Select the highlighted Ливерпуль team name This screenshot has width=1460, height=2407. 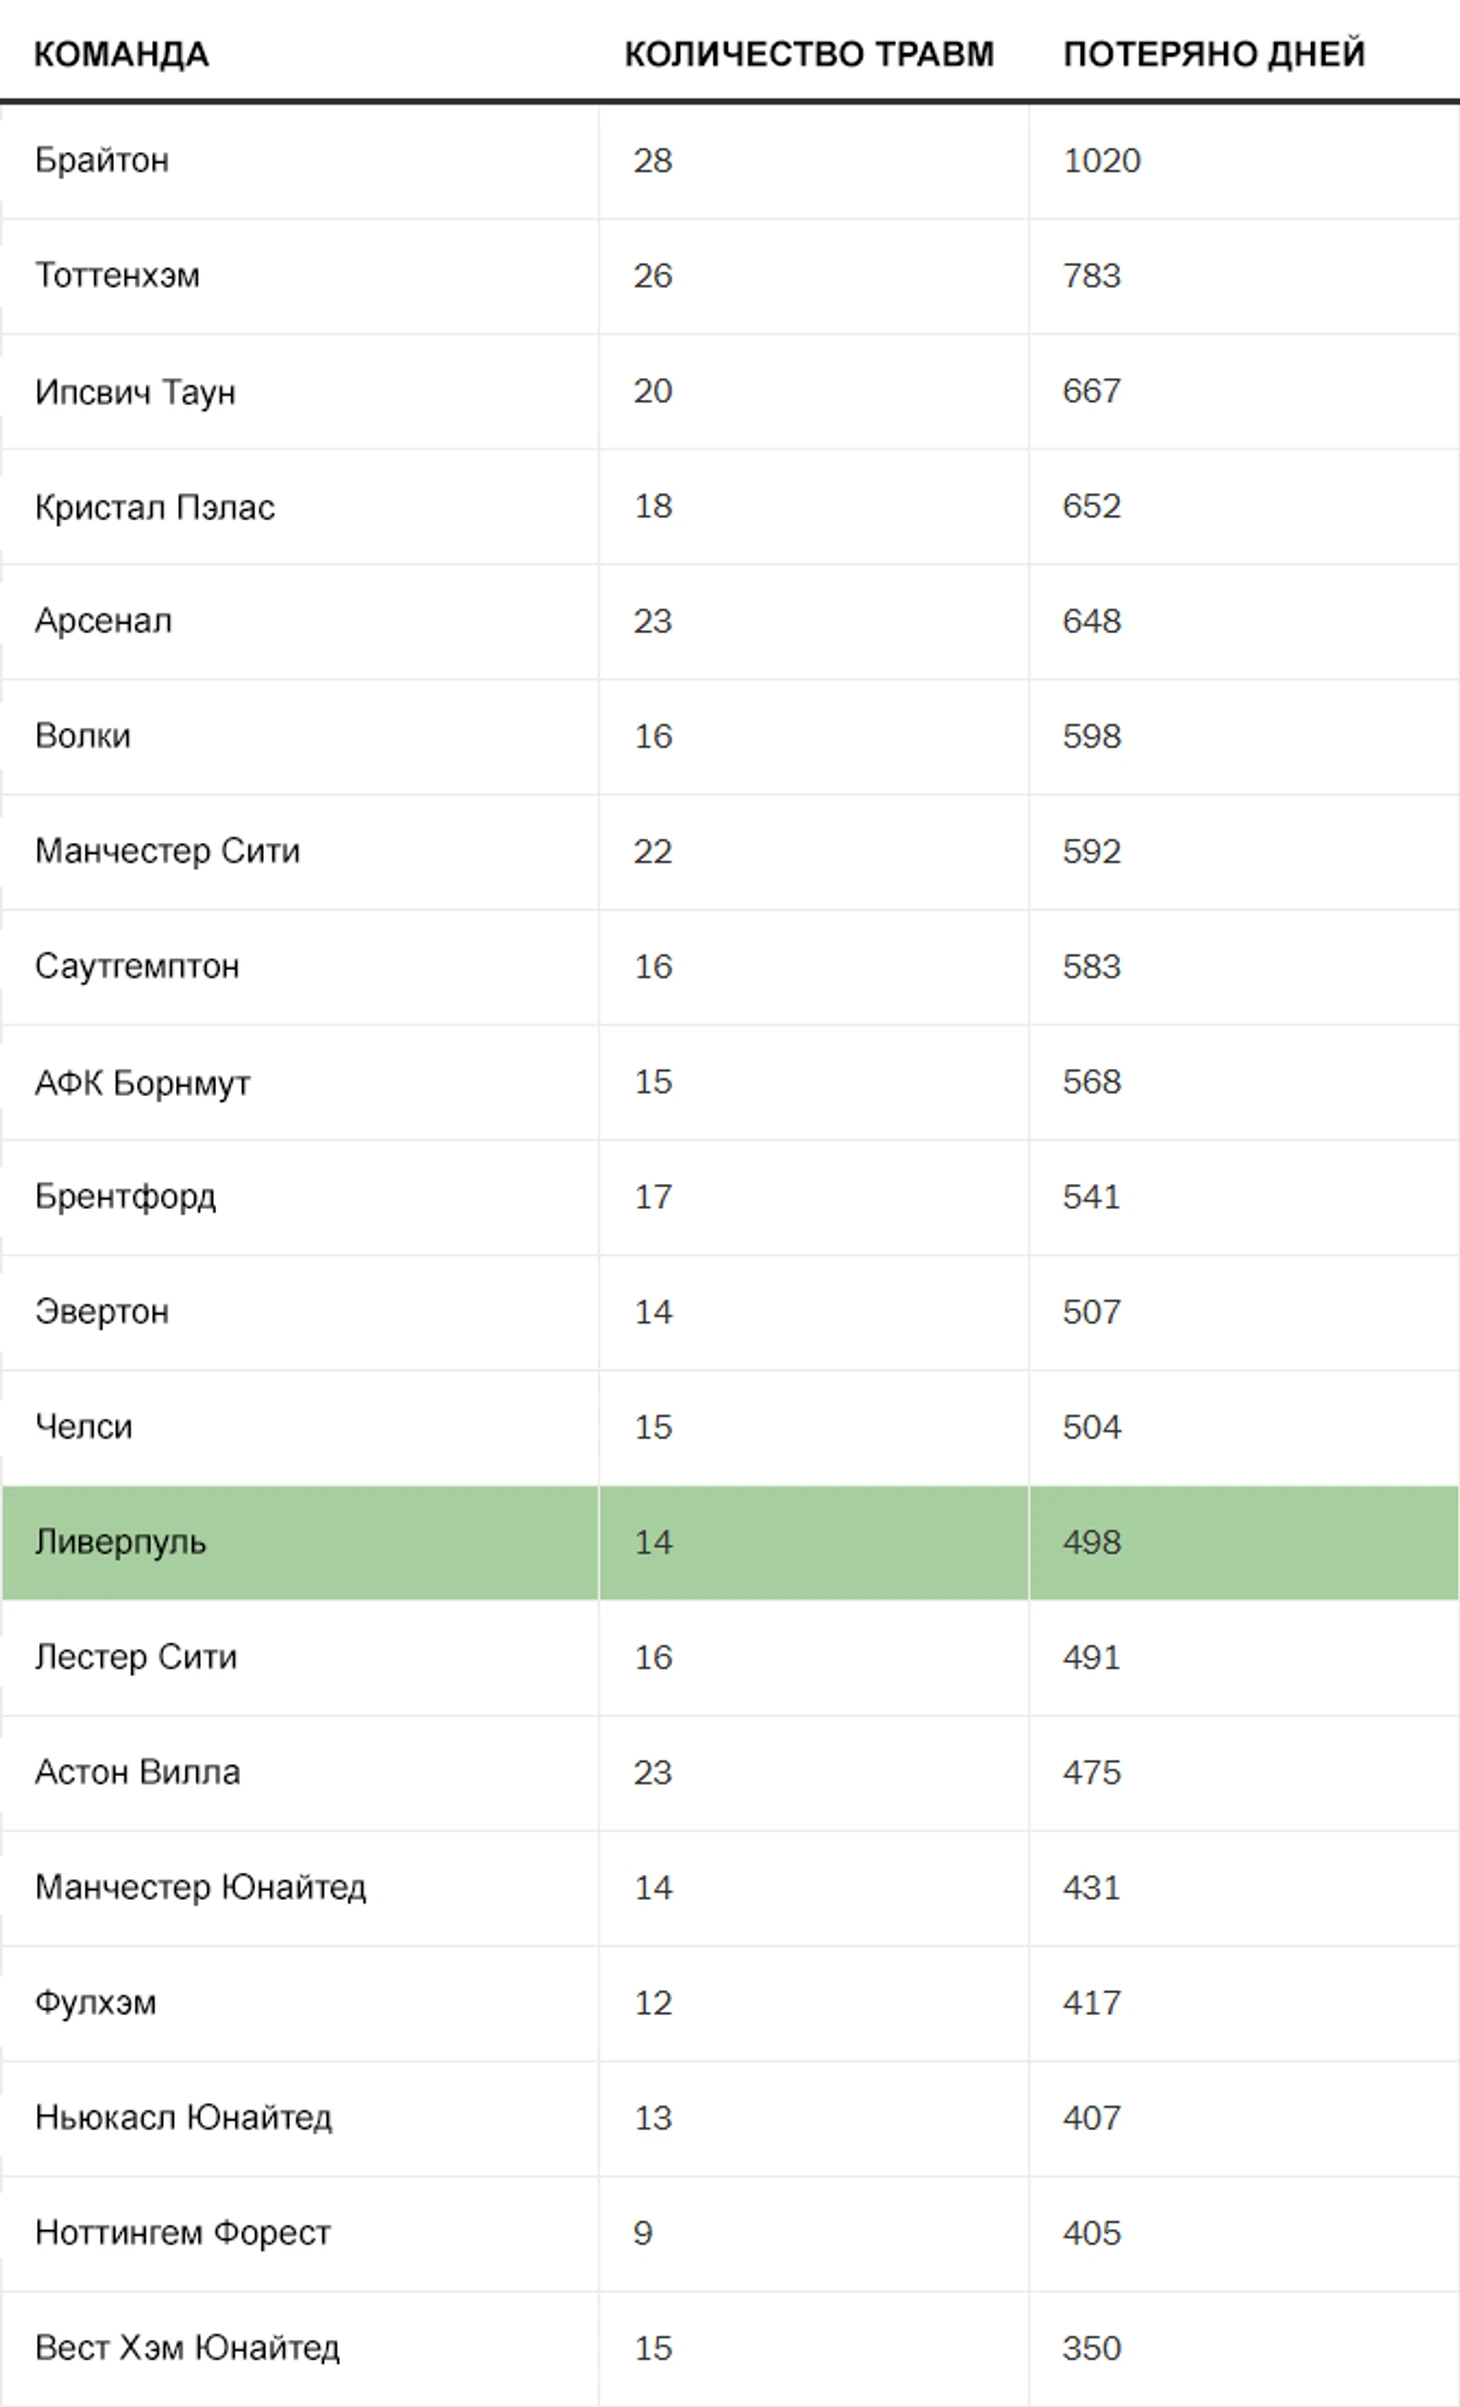(120, 1543)
